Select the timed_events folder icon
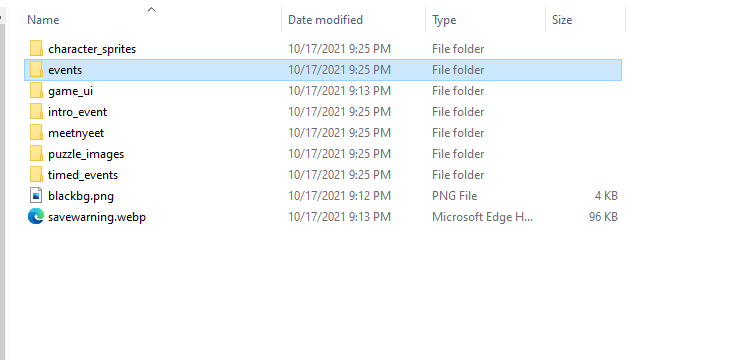 pyautogui.click(x=36, y=174)
